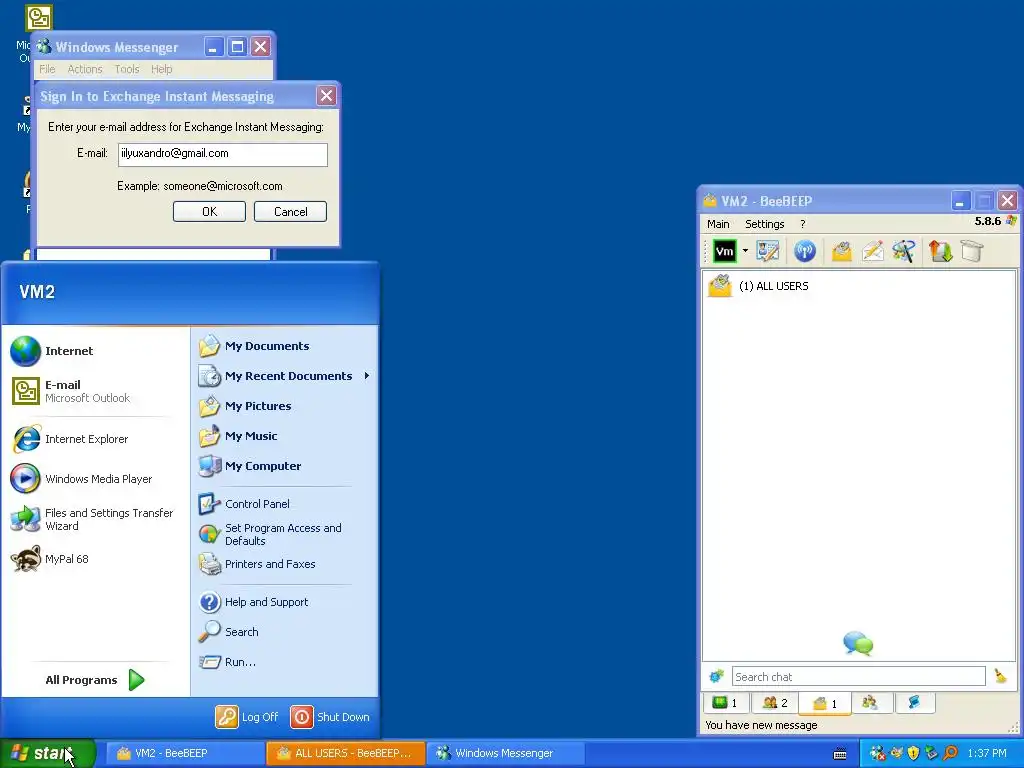This screenshot has width=1024, height=768.
Task: Open Actions menu in Windows Messenger
Action: click(85, 69)
